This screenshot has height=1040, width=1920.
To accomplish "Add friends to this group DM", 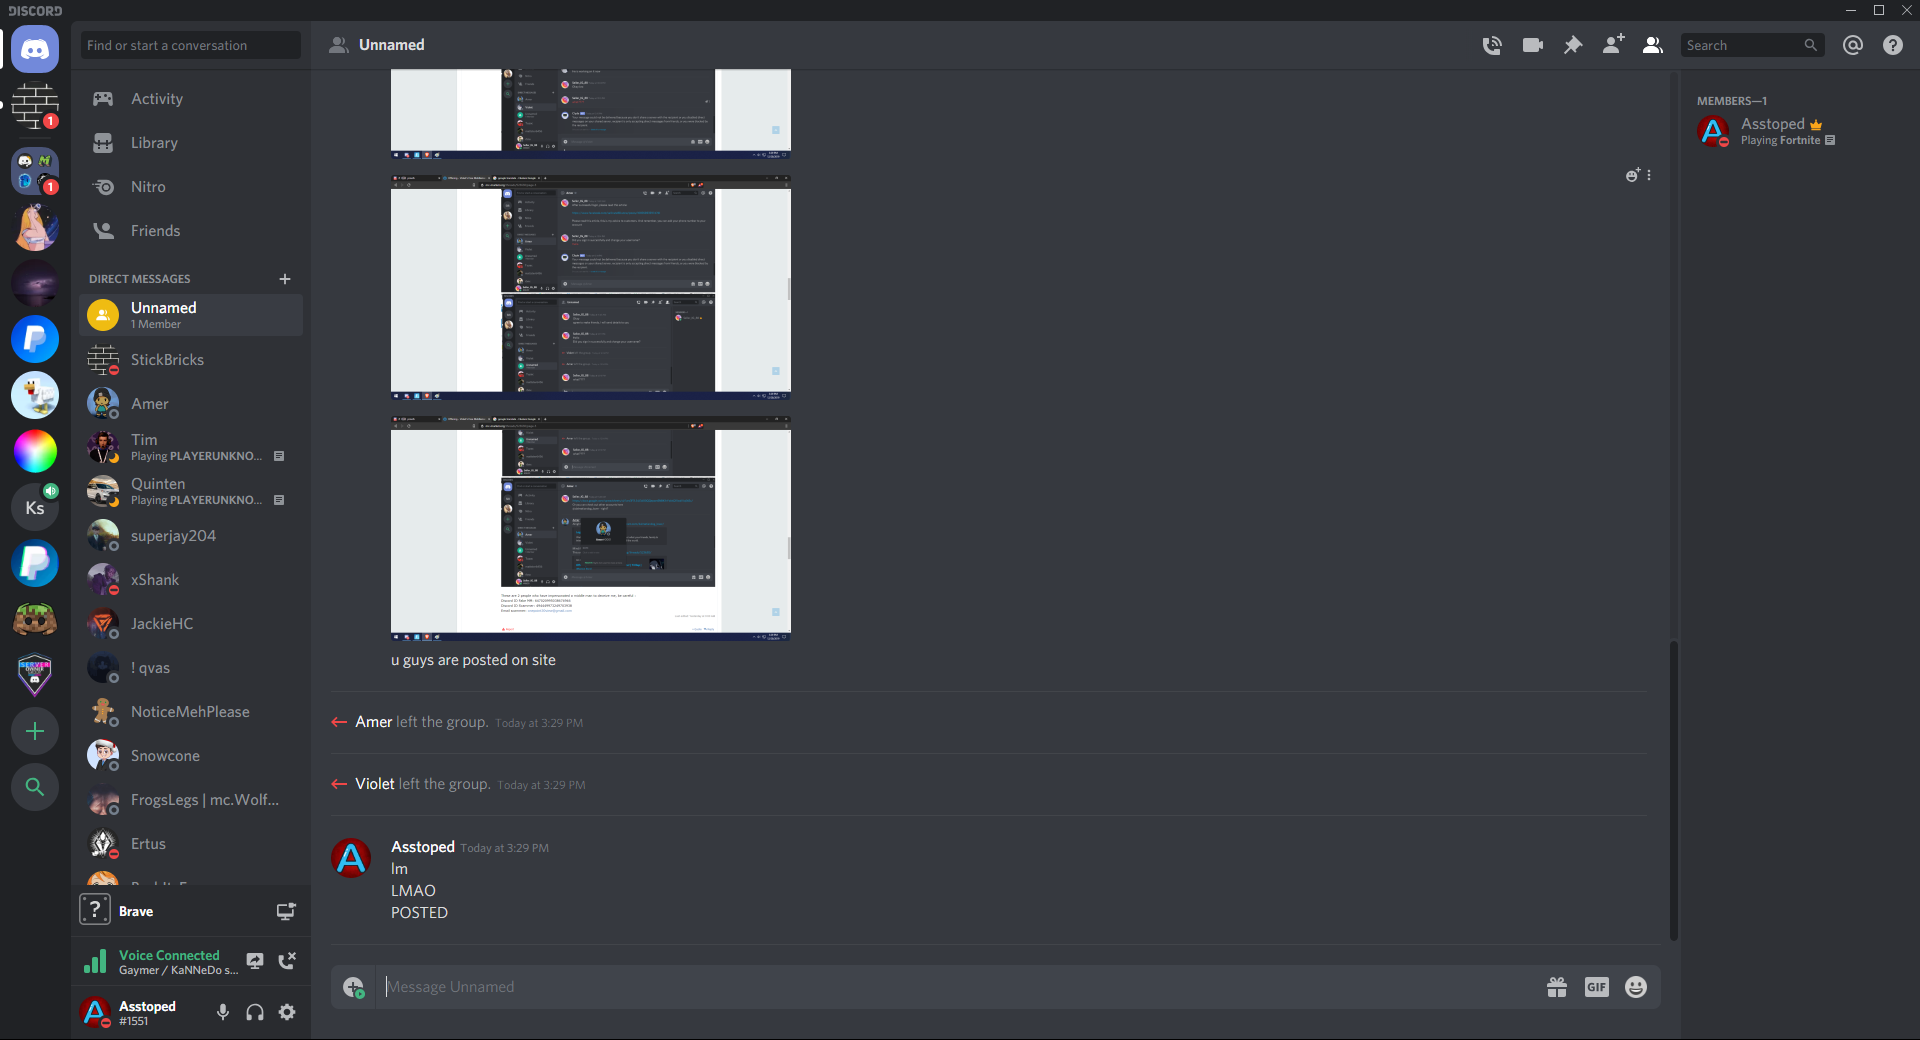I will (1613, 45).
